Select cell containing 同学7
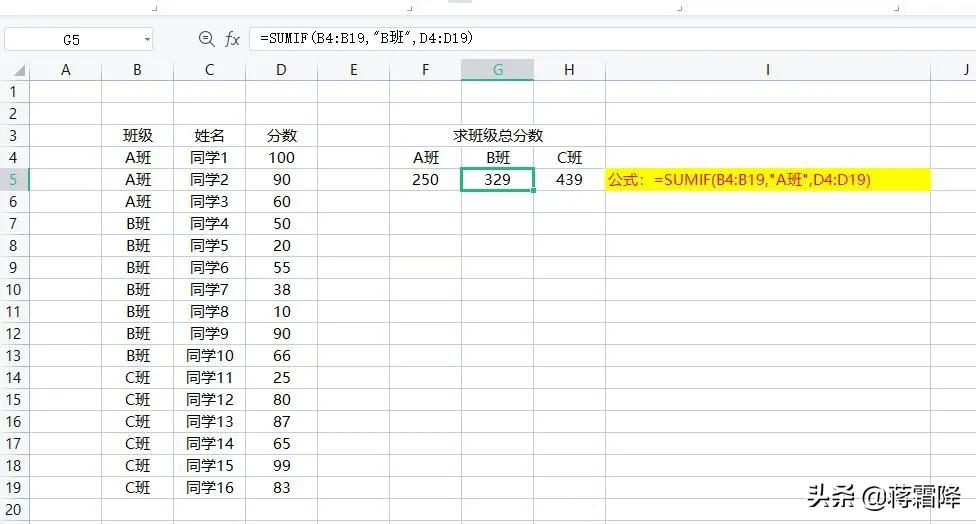The height and width of the screenshot is (524, 976). click(x=209, y=290)
